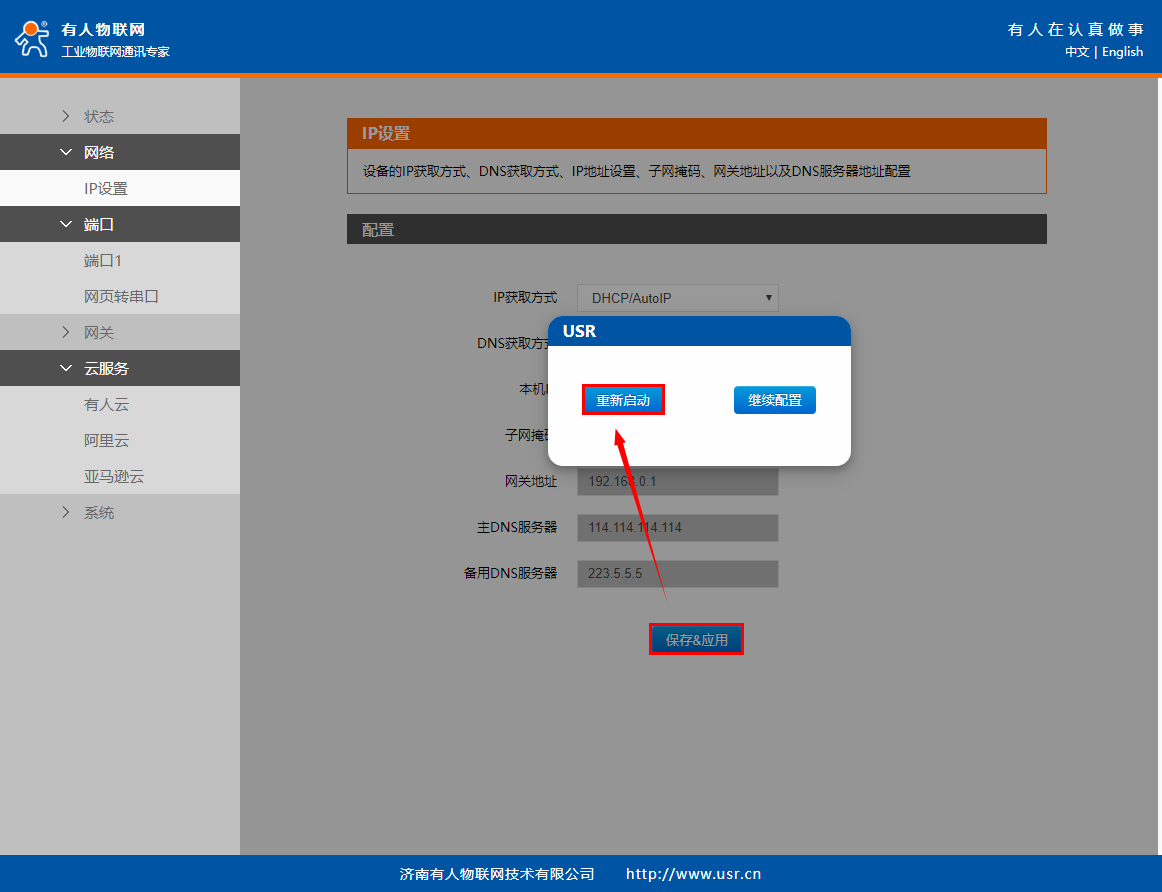The height and width of the screenshot is (892, 1162).
Task: Go to 网页转串口 page
Action: pyautogui.click(x=121, y=297)
